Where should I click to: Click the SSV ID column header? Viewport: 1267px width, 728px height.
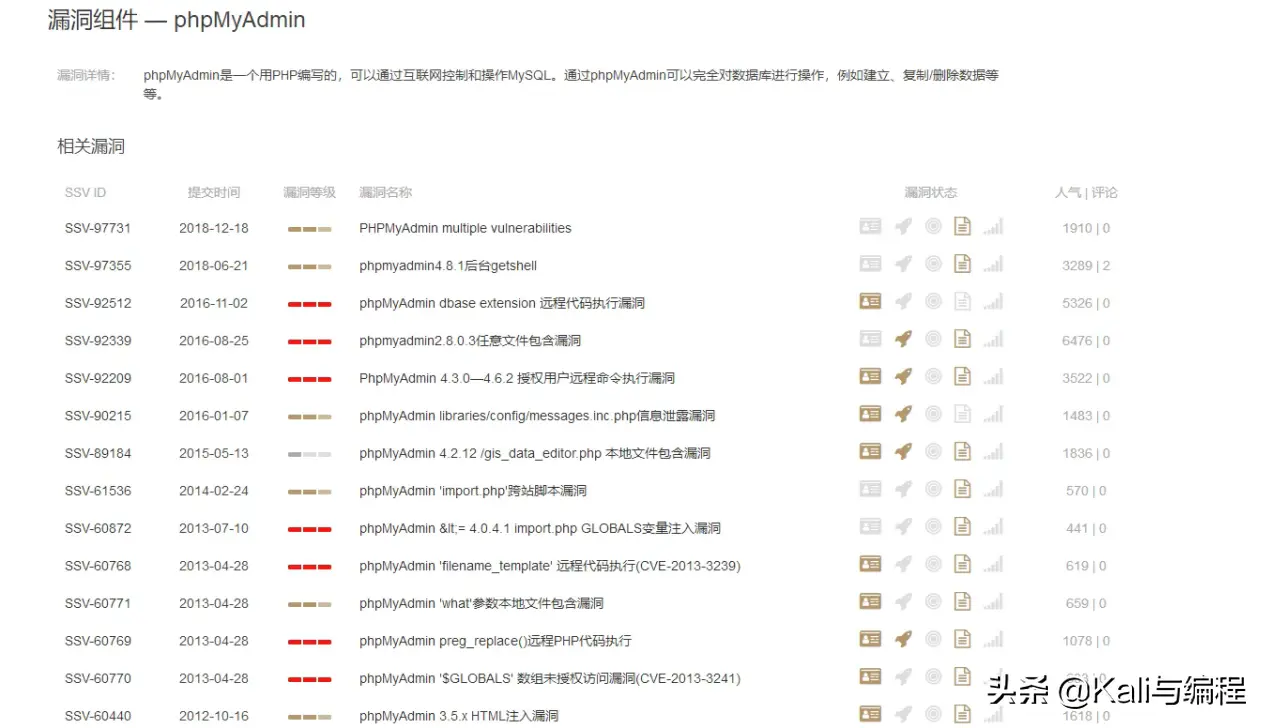click(85, 192)
